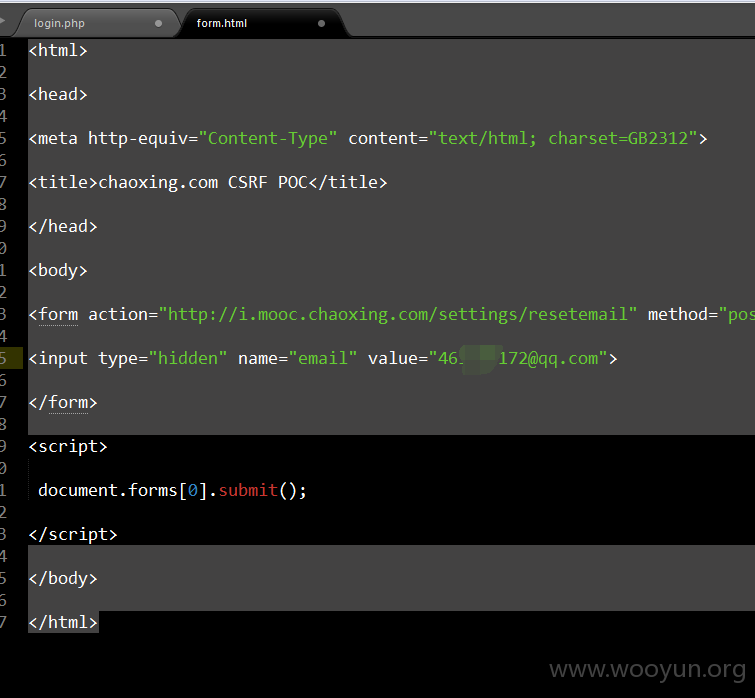755x698 pixels.
Task: Click the submit() call
Action: pyautogui.click(x=262, y=491)
